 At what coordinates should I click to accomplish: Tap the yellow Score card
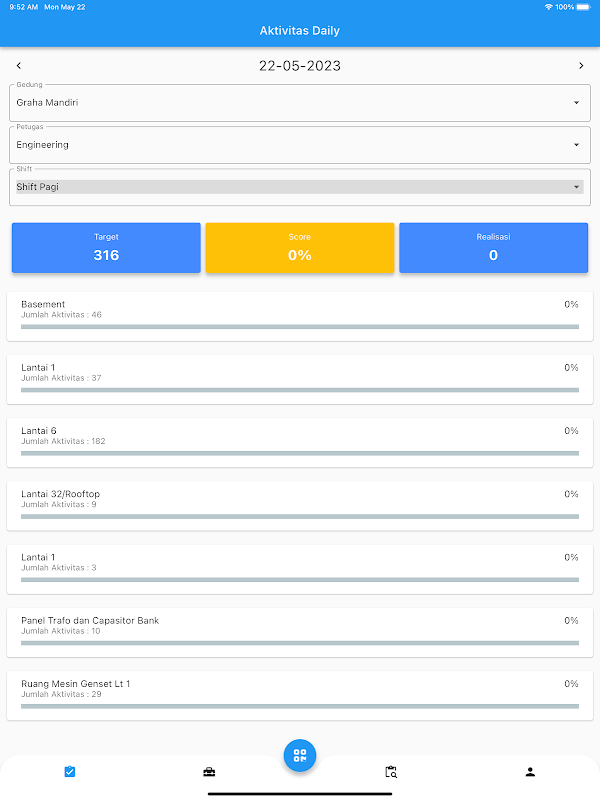tap(300, 248)
